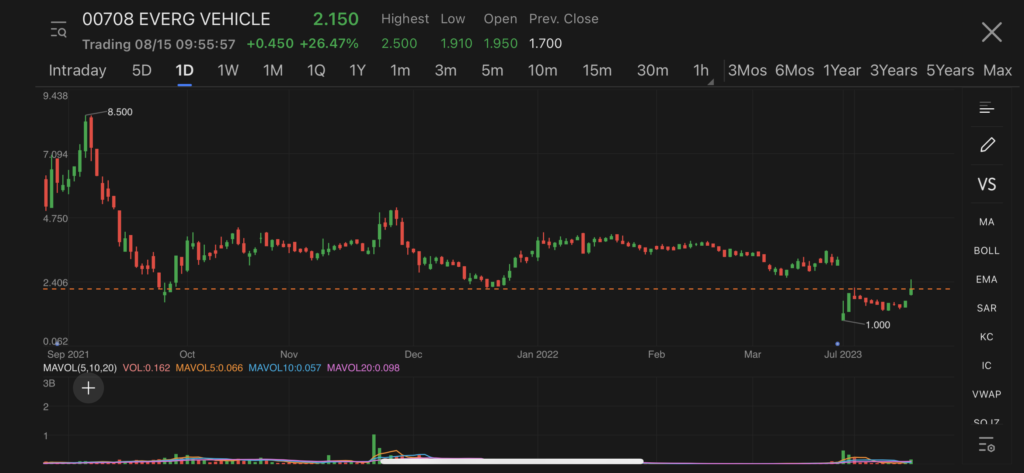Set range to 3Mos
Viewport: 1024px width, 473px height.
(x=747, y=71)
